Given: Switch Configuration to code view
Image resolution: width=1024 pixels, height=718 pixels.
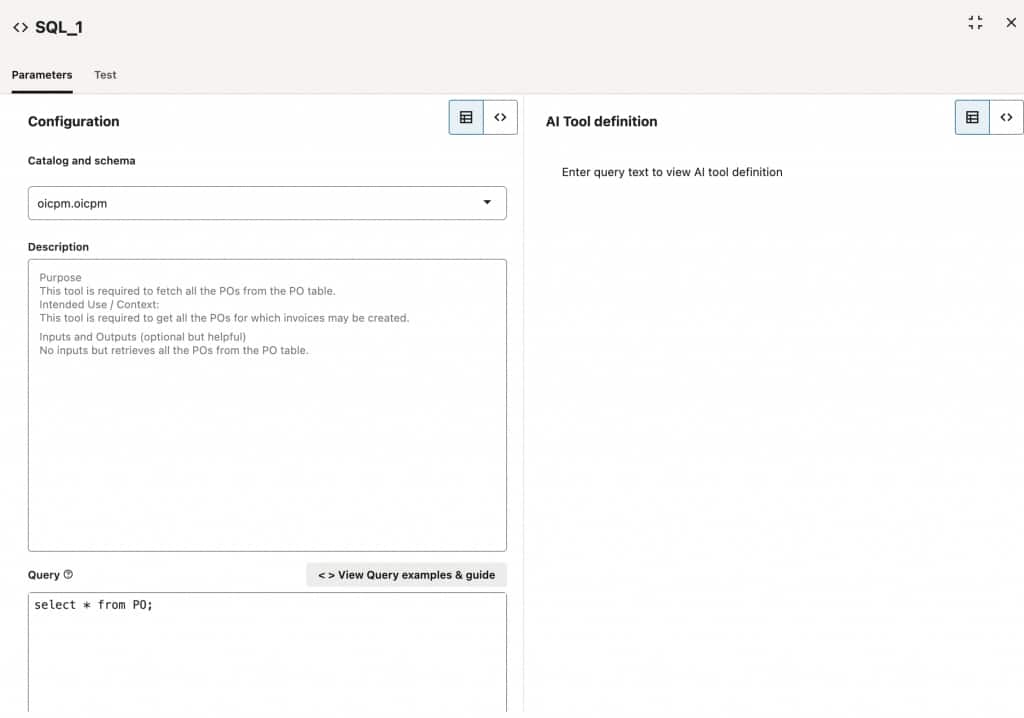Looking at the screenshot, I should pos(500,118).
